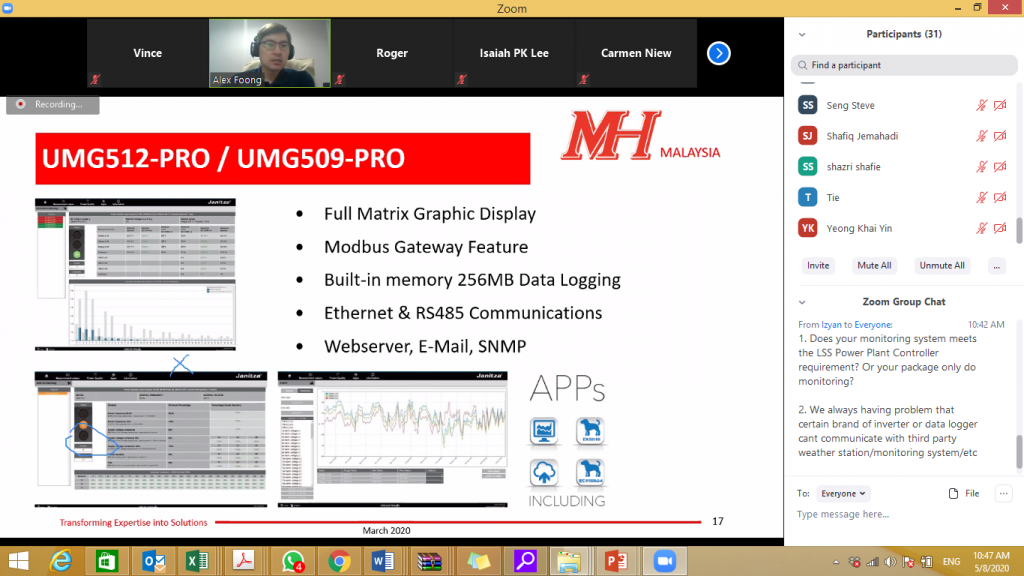Image resolution: width=1024 pixels, height=576 pixels.
Task: Toggle Tie's video icon
Action: (1000, 197)
